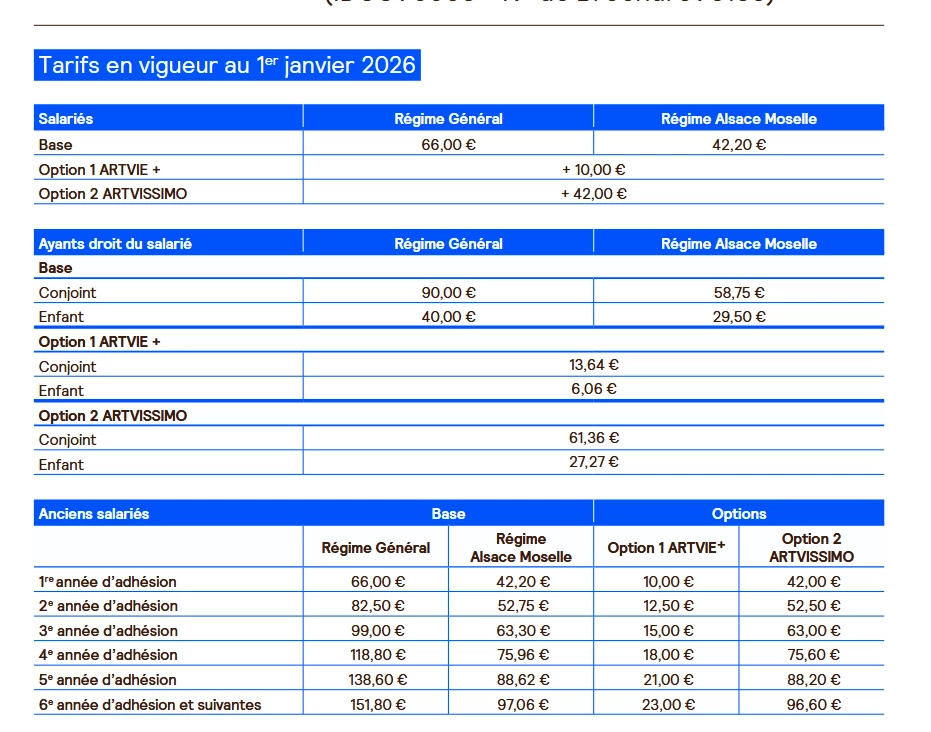Select 'Option 2 ARTVISSIMO' label in Salariés table
This screenshot has width=931, height=732.
[x=113, y=194]
